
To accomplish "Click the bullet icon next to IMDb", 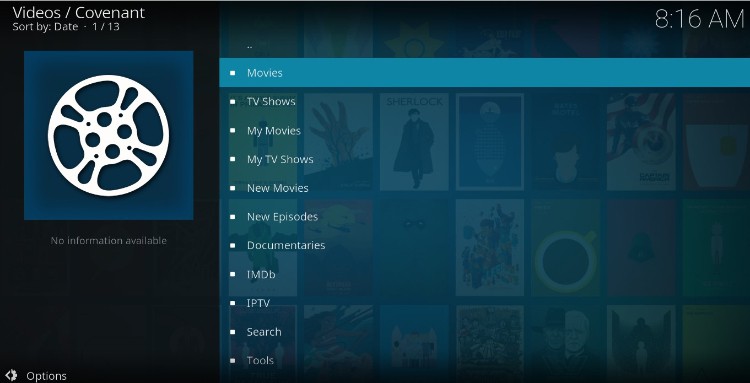I will click(232, 274).
